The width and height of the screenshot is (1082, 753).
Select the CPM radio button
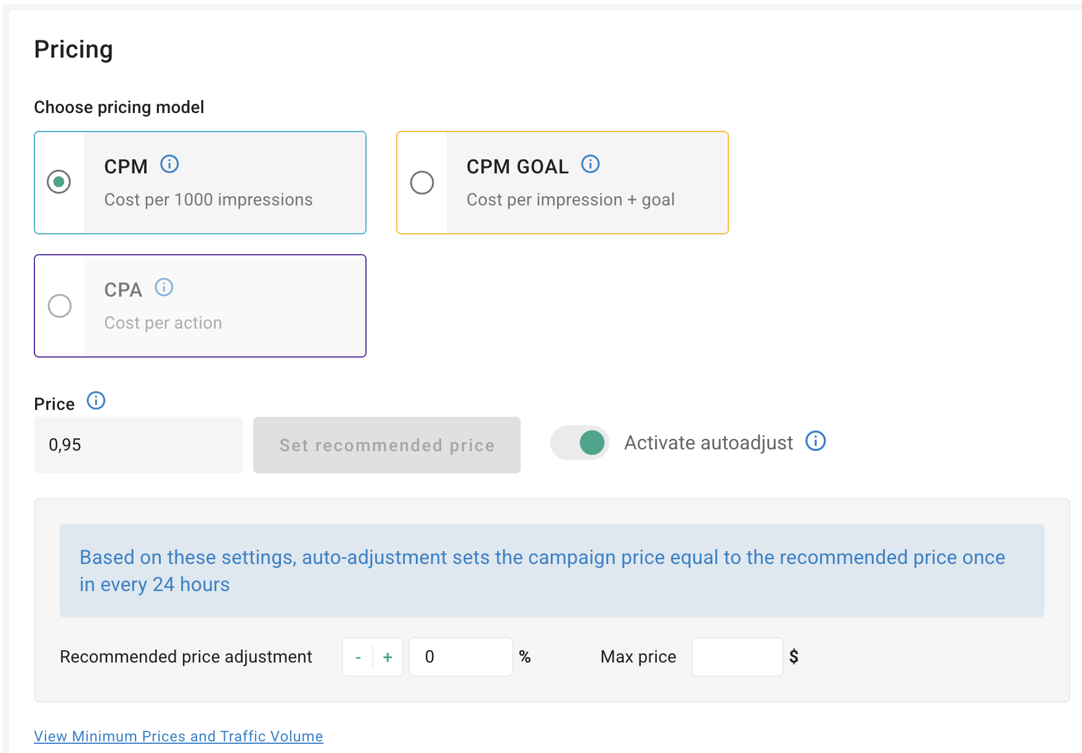pos(59,182)
